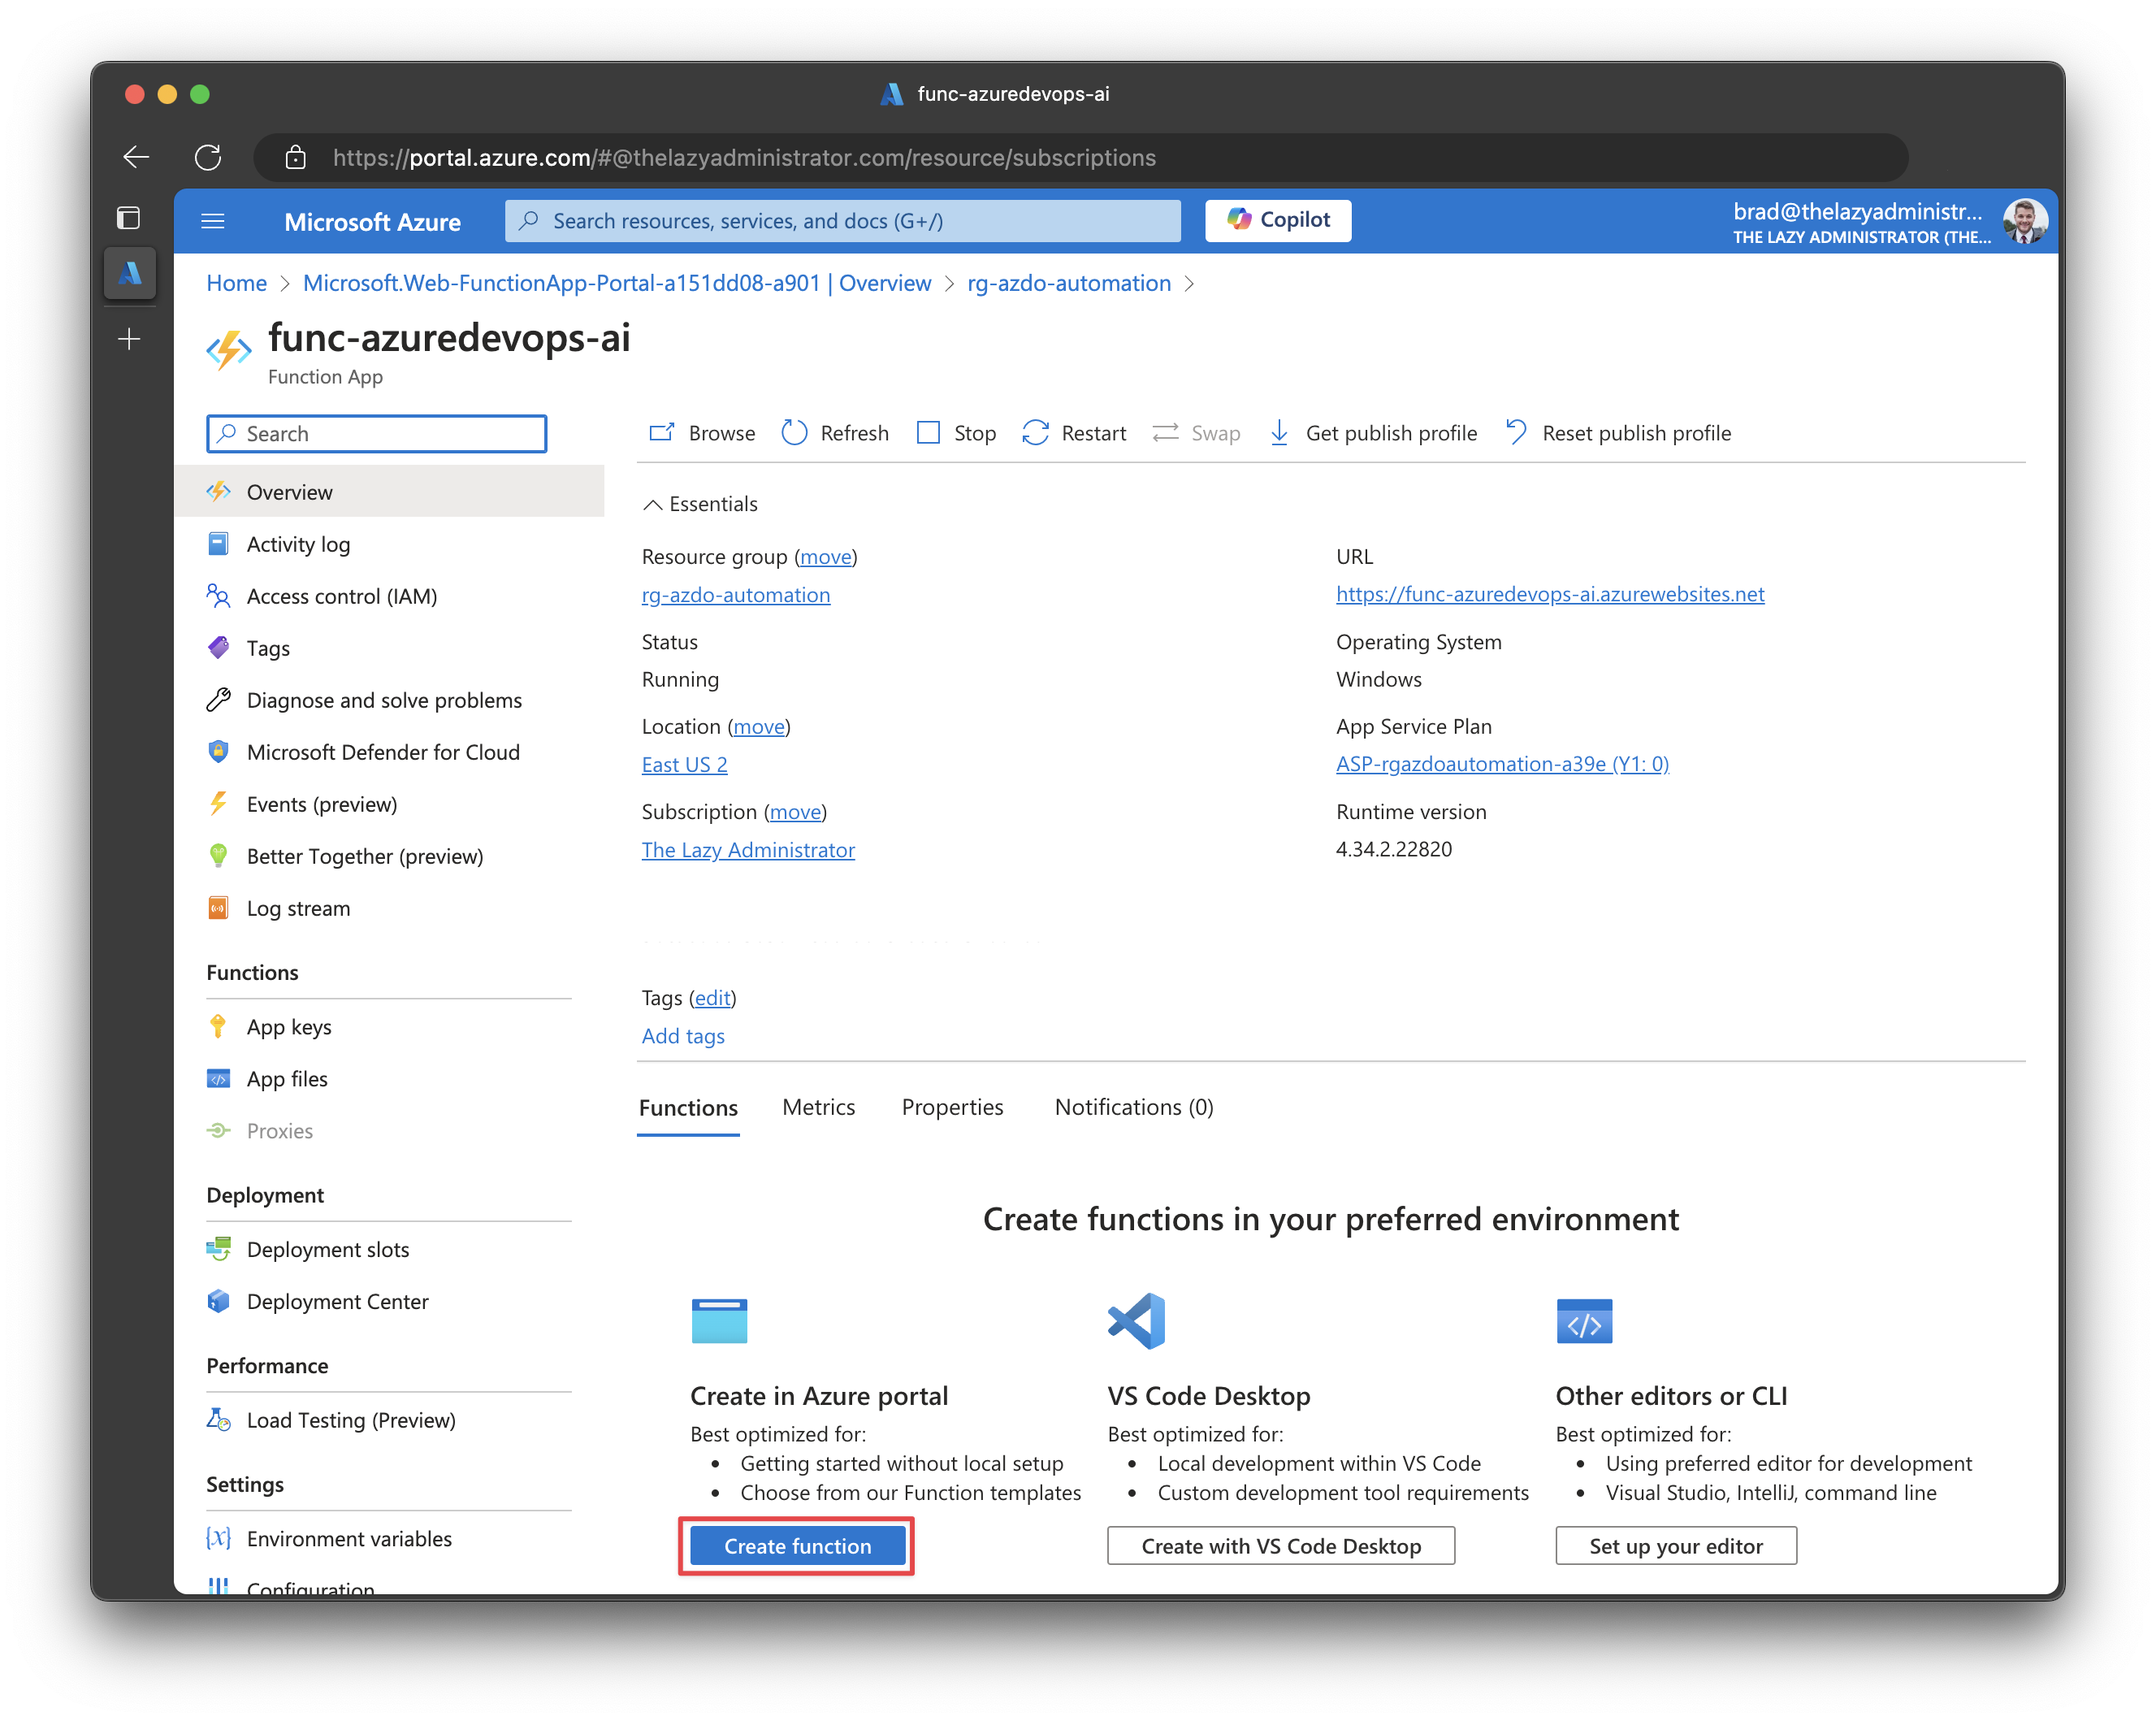Click move link next to Subscription
Viewport: 2156px width, 1721px height.
coord(795,812)
